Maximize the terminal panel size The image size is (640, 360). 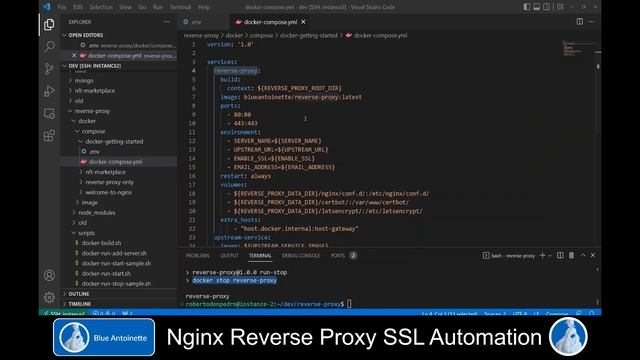583,256
